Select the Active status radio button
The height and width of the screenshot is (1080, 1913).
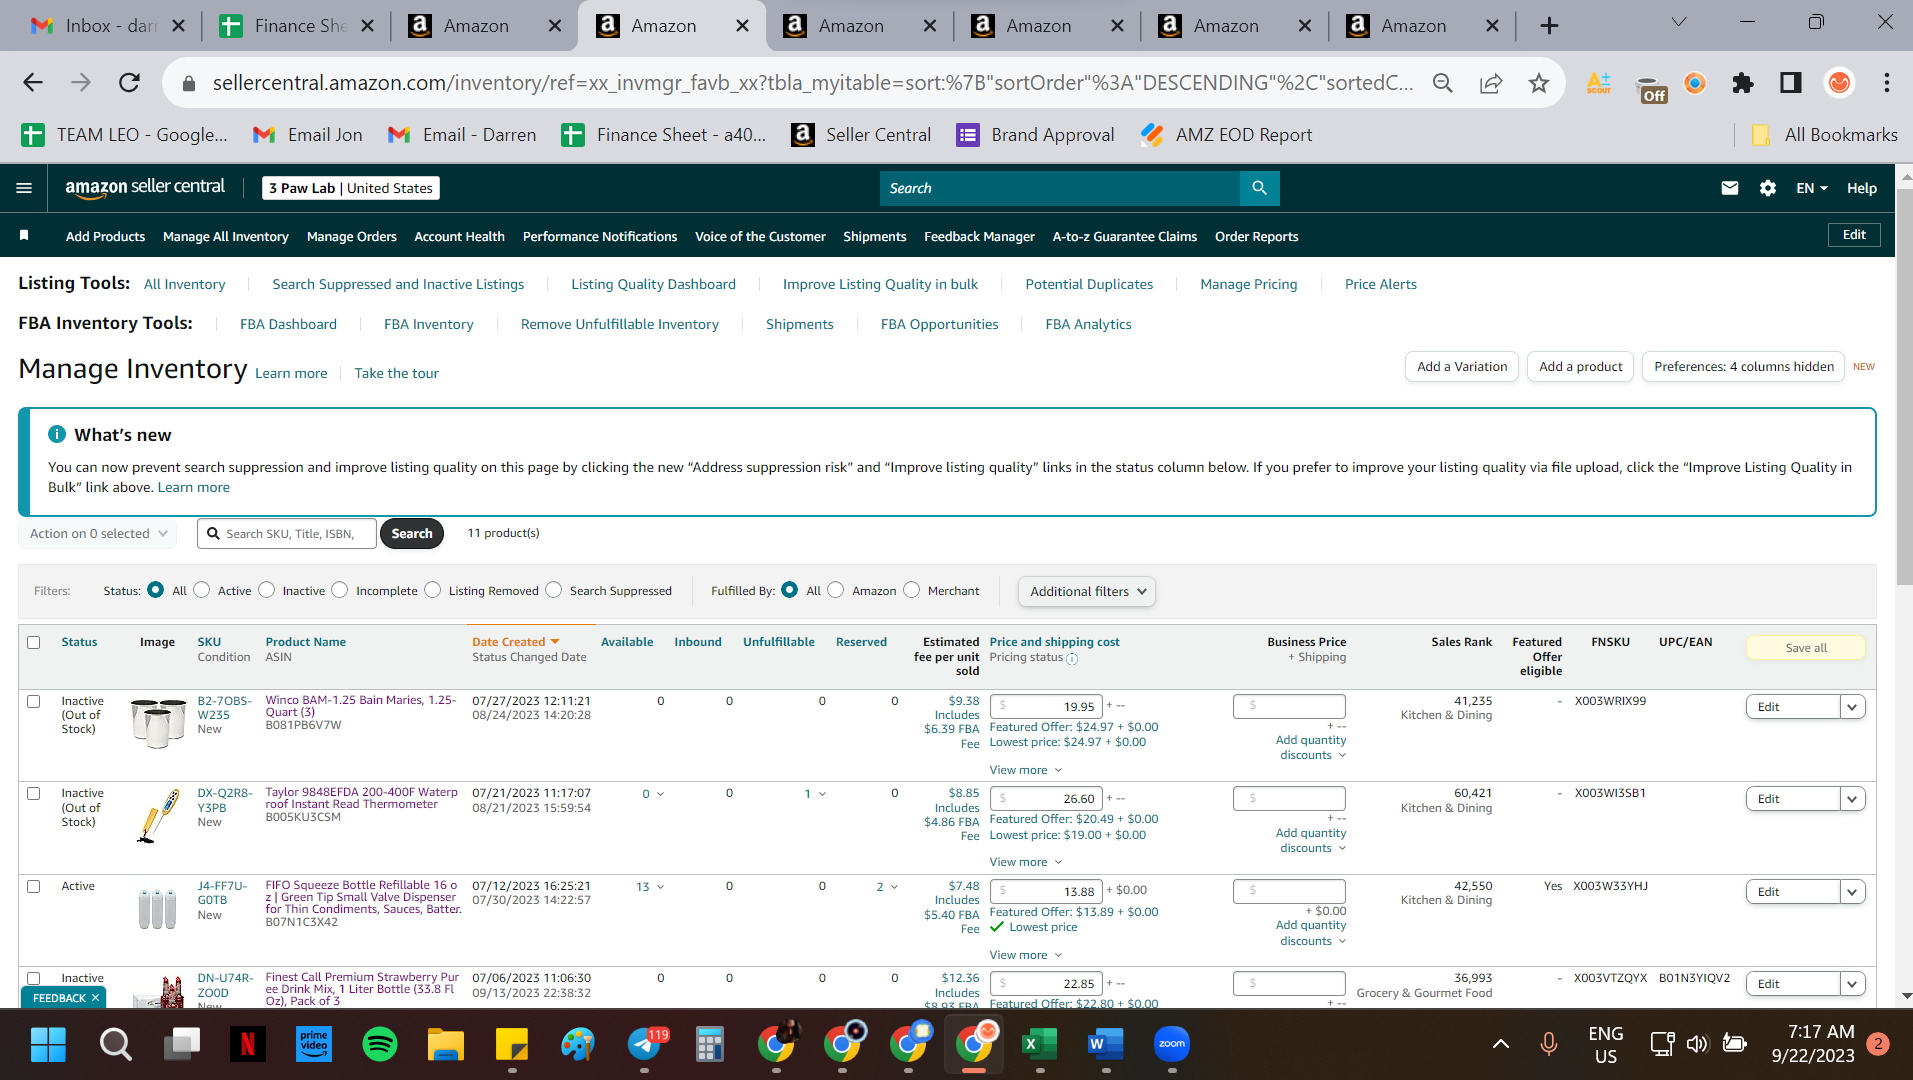(202, 590)
